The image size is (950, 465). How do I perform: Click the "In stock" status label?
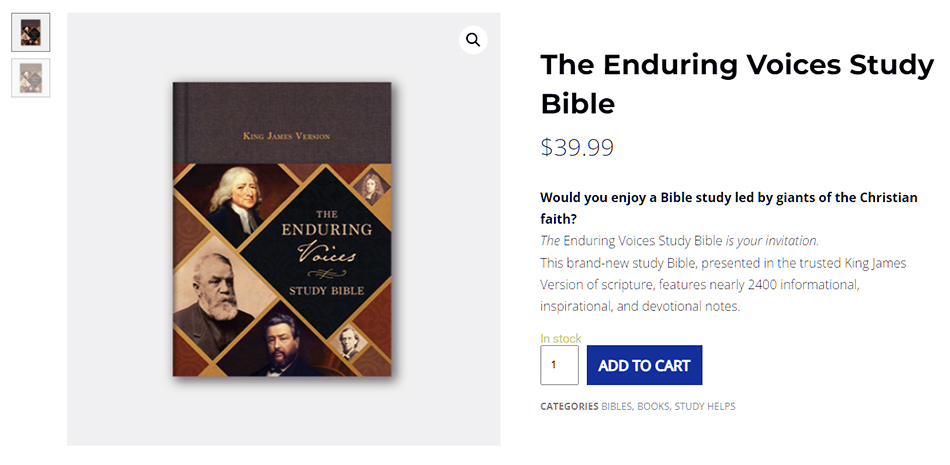[x=561, y=339]
